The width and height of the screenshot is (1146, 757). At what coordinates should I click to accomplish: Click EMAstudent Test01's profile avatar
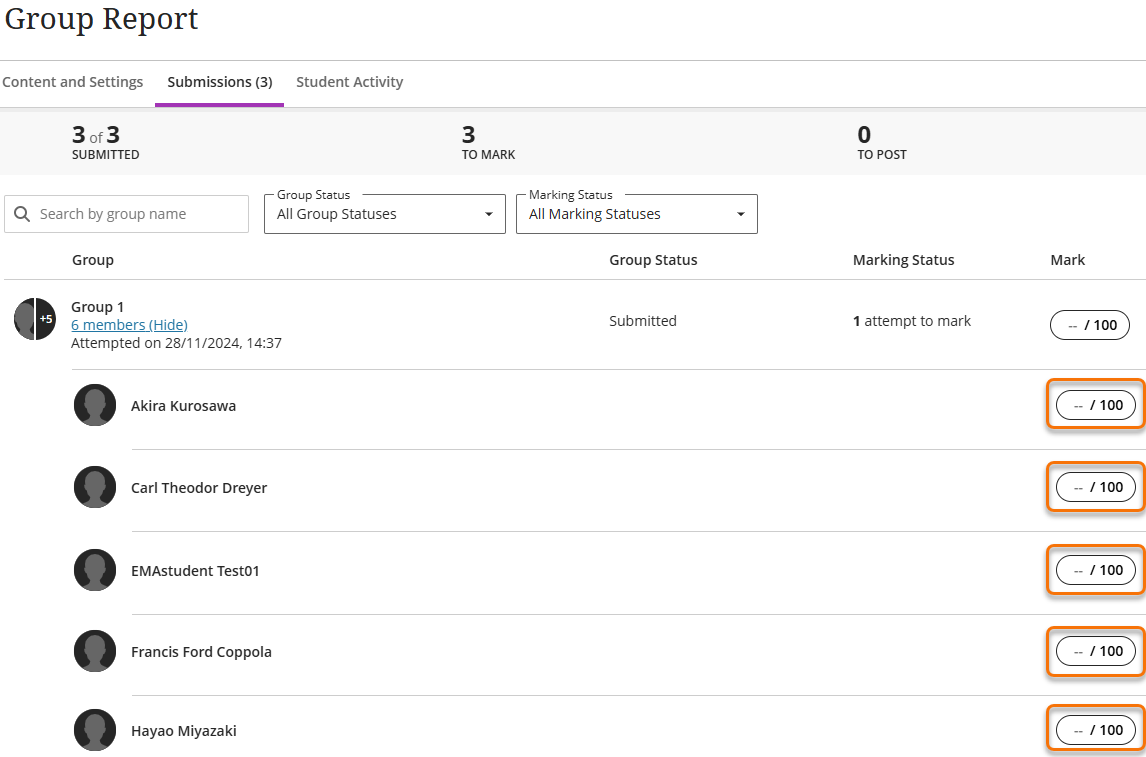95,570
